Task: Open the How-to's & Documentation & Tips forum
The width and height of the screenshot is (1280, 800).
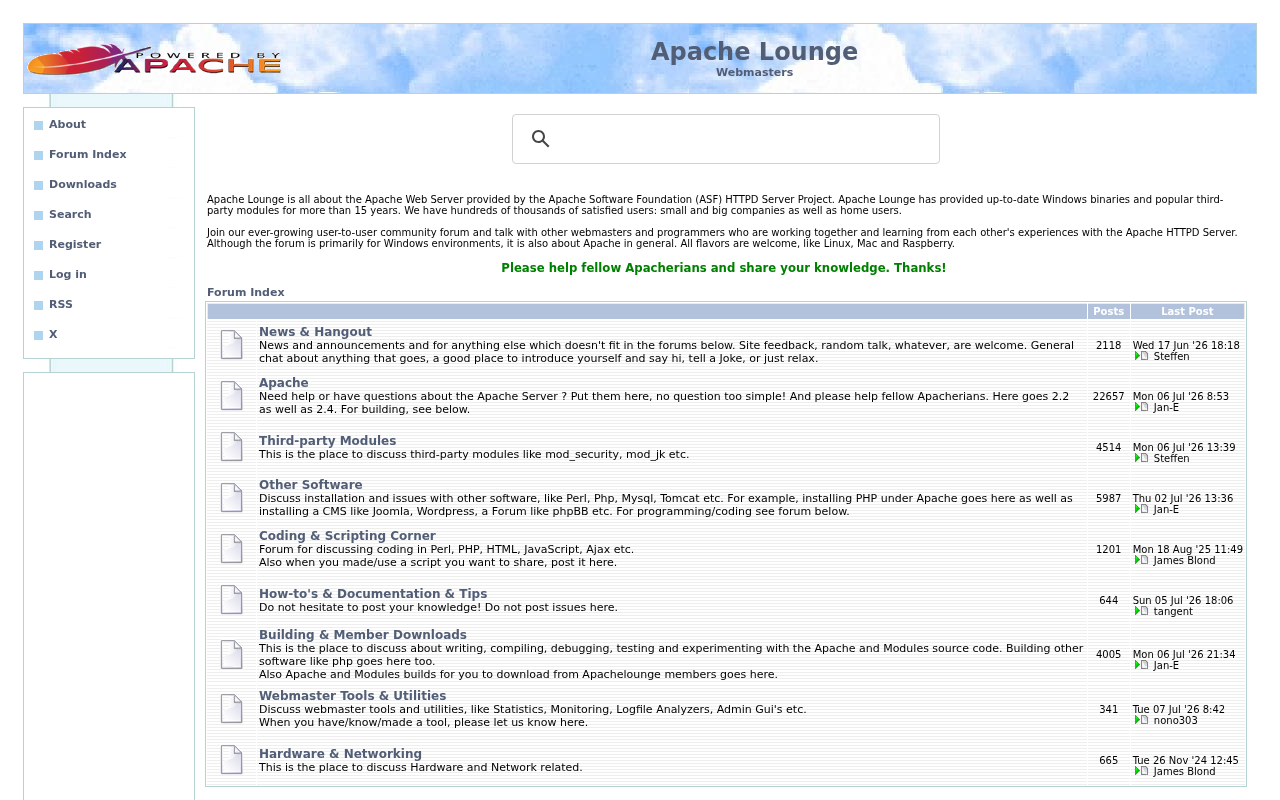Action: click(x=373, y=594)
